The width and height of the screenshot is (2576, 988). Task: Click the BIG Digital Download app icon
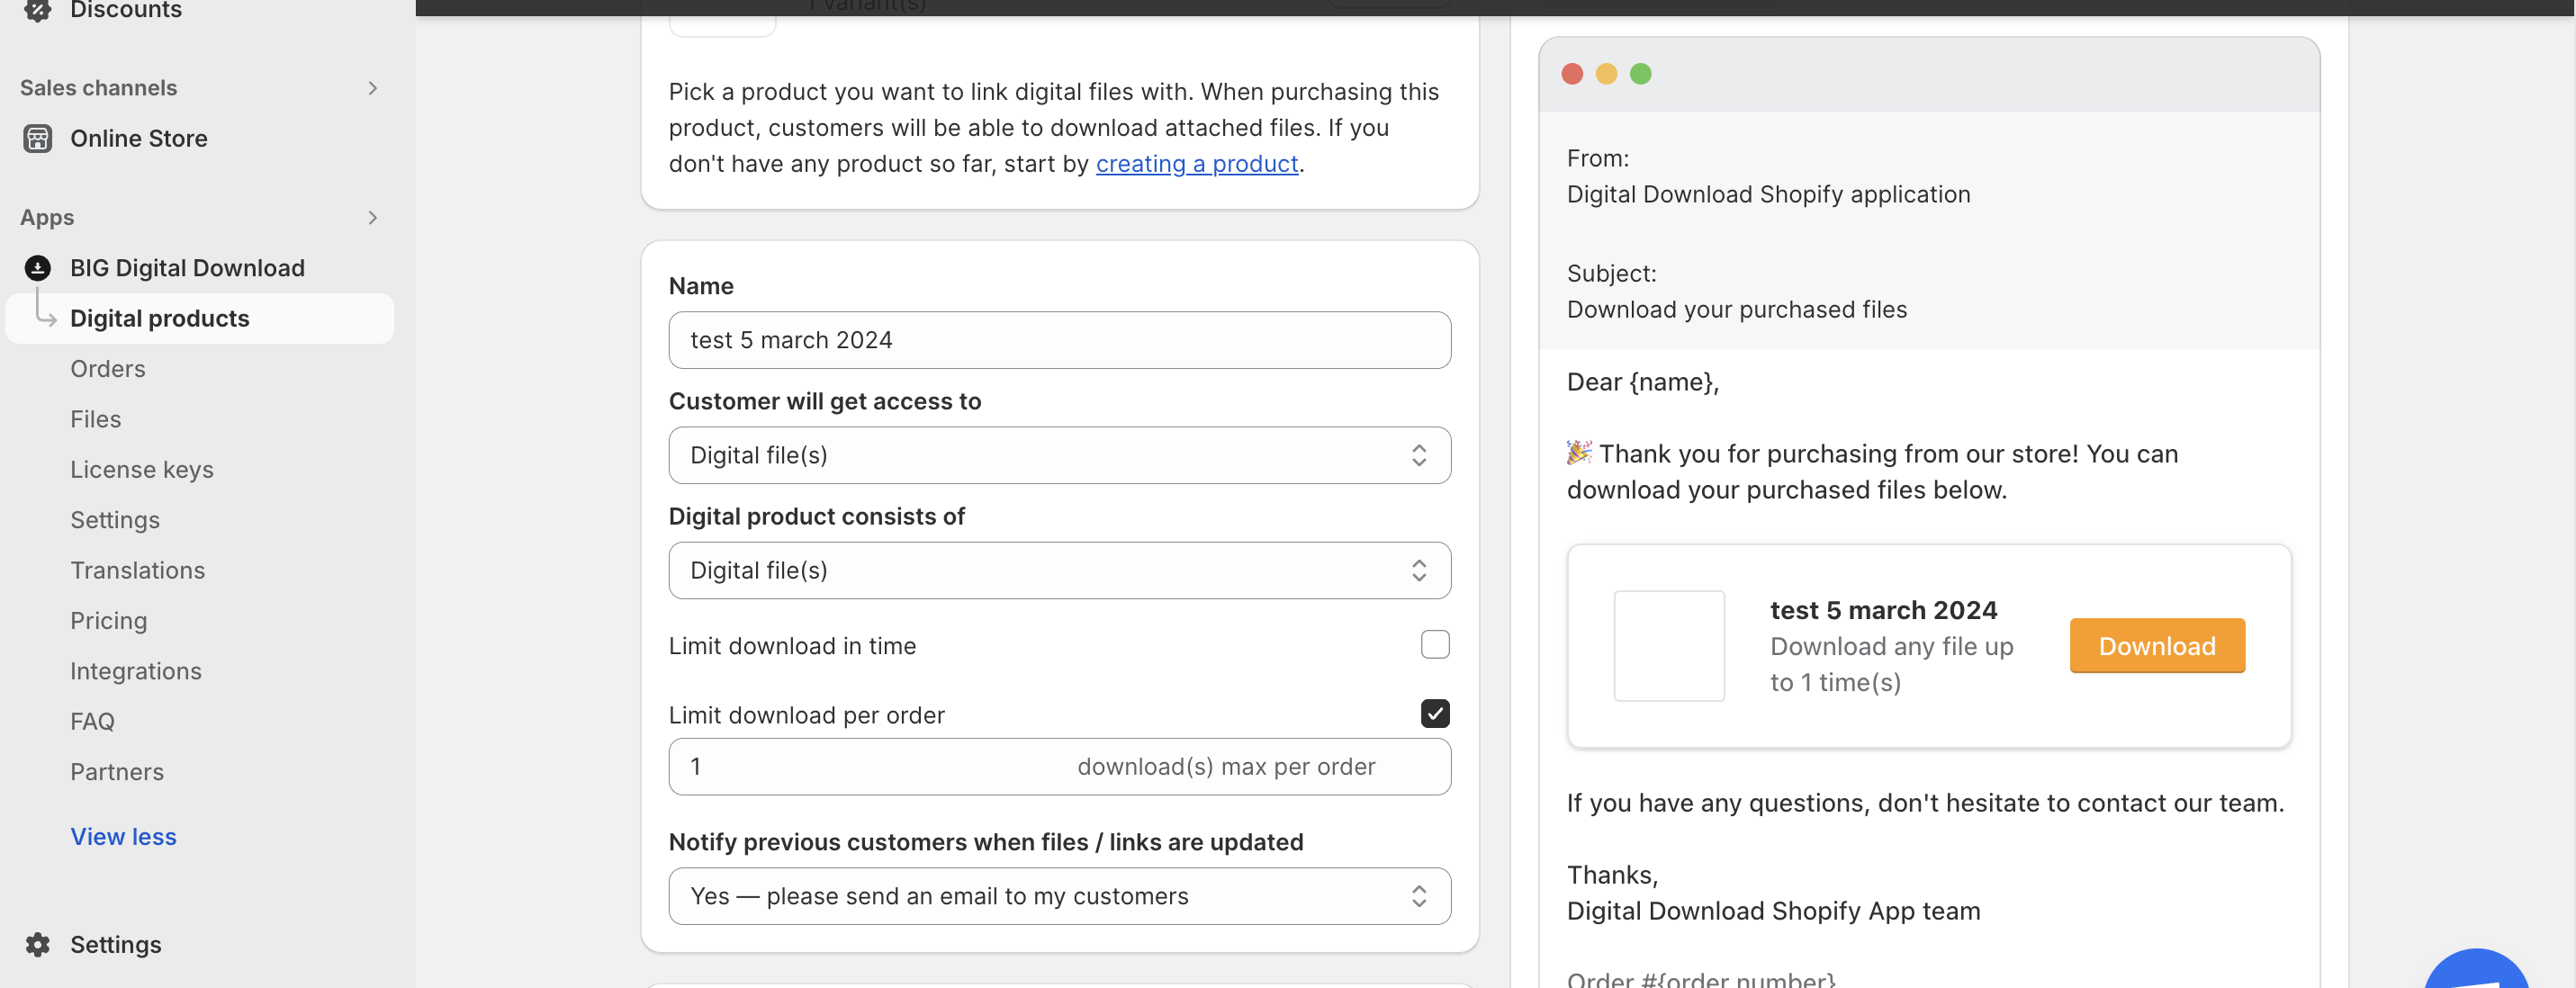[x=38, y=268]
